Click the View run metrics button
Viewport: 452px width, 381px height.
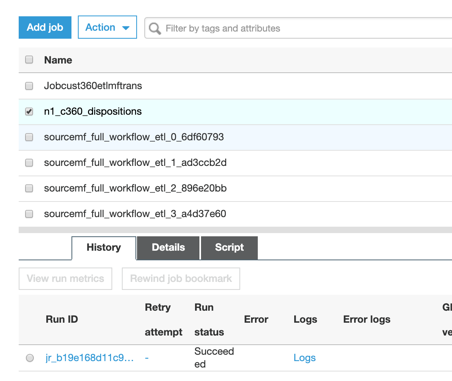[65, 279]
